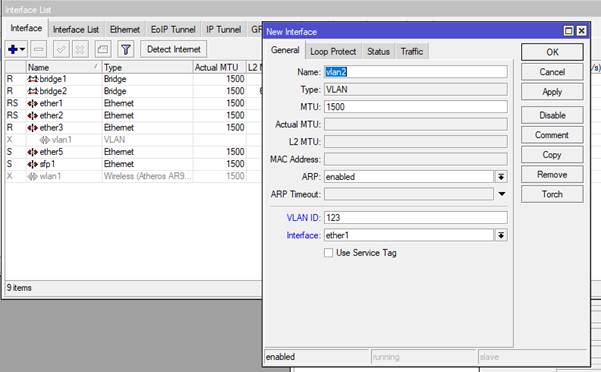601x372 pixels.
Task: Click the checkmark enable toolbar icon
Action: pos(61,49)
